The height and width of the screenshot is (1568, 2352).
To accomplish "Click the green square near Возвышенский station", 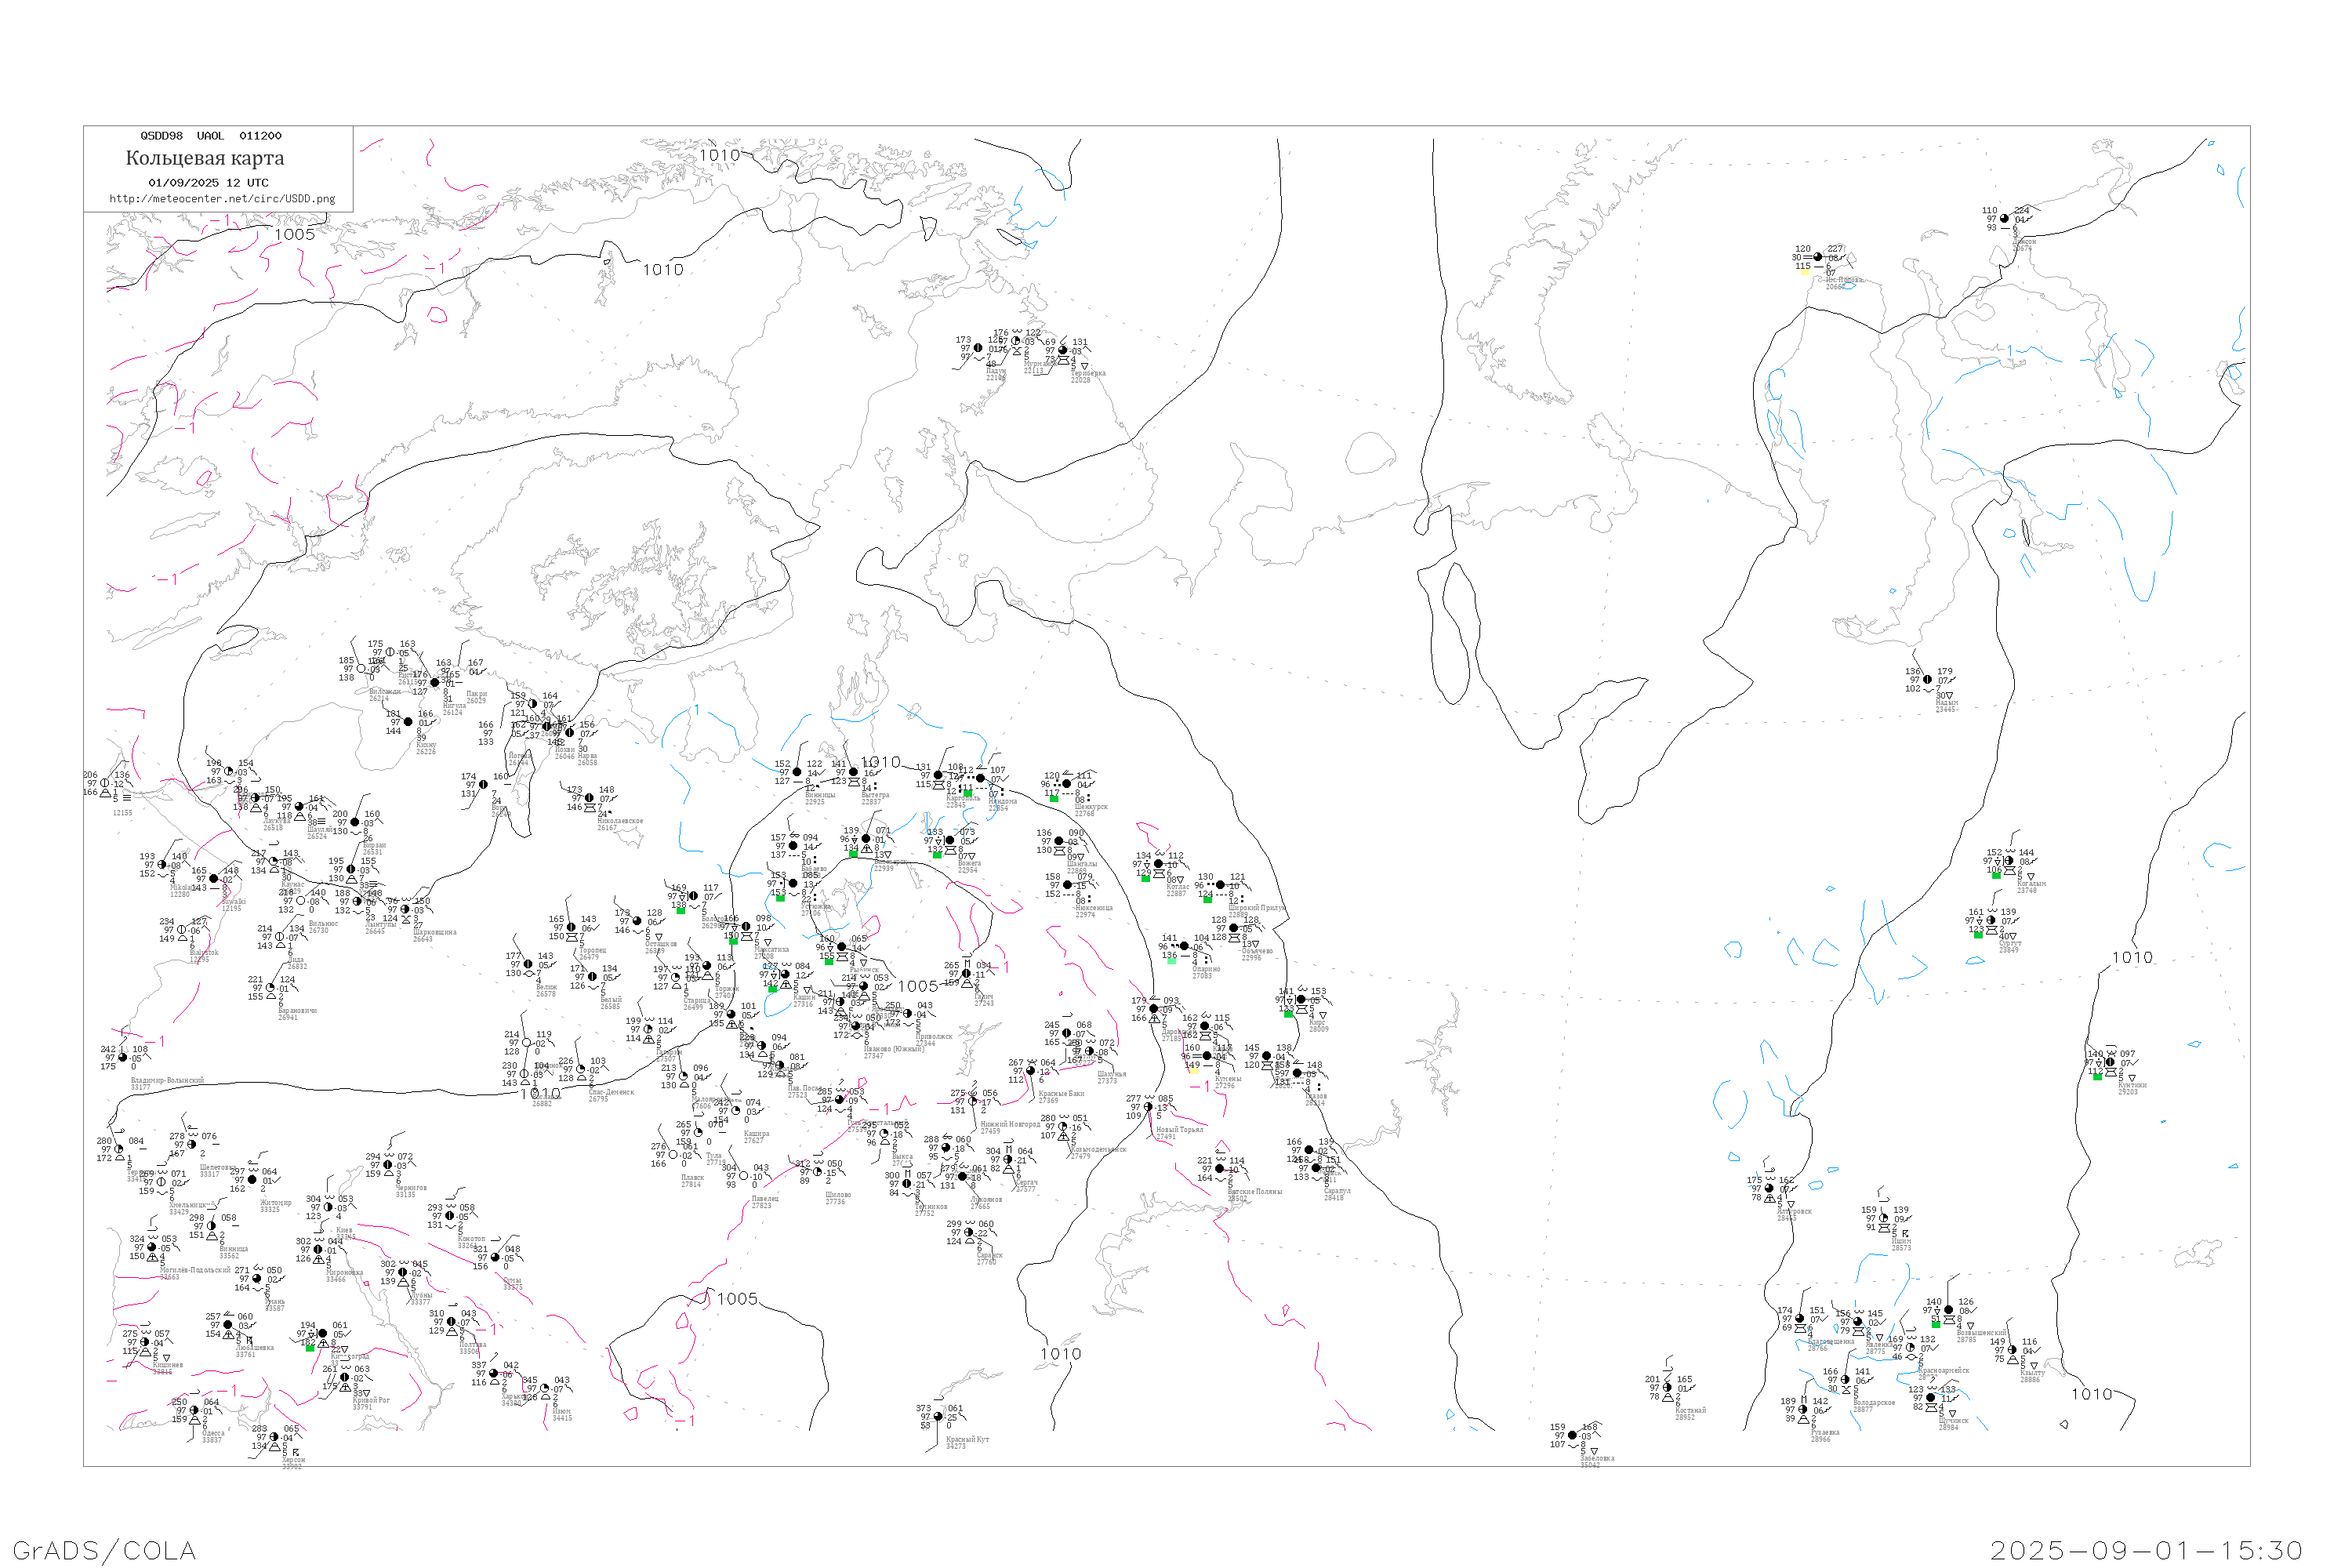I will point(1936,1323).
